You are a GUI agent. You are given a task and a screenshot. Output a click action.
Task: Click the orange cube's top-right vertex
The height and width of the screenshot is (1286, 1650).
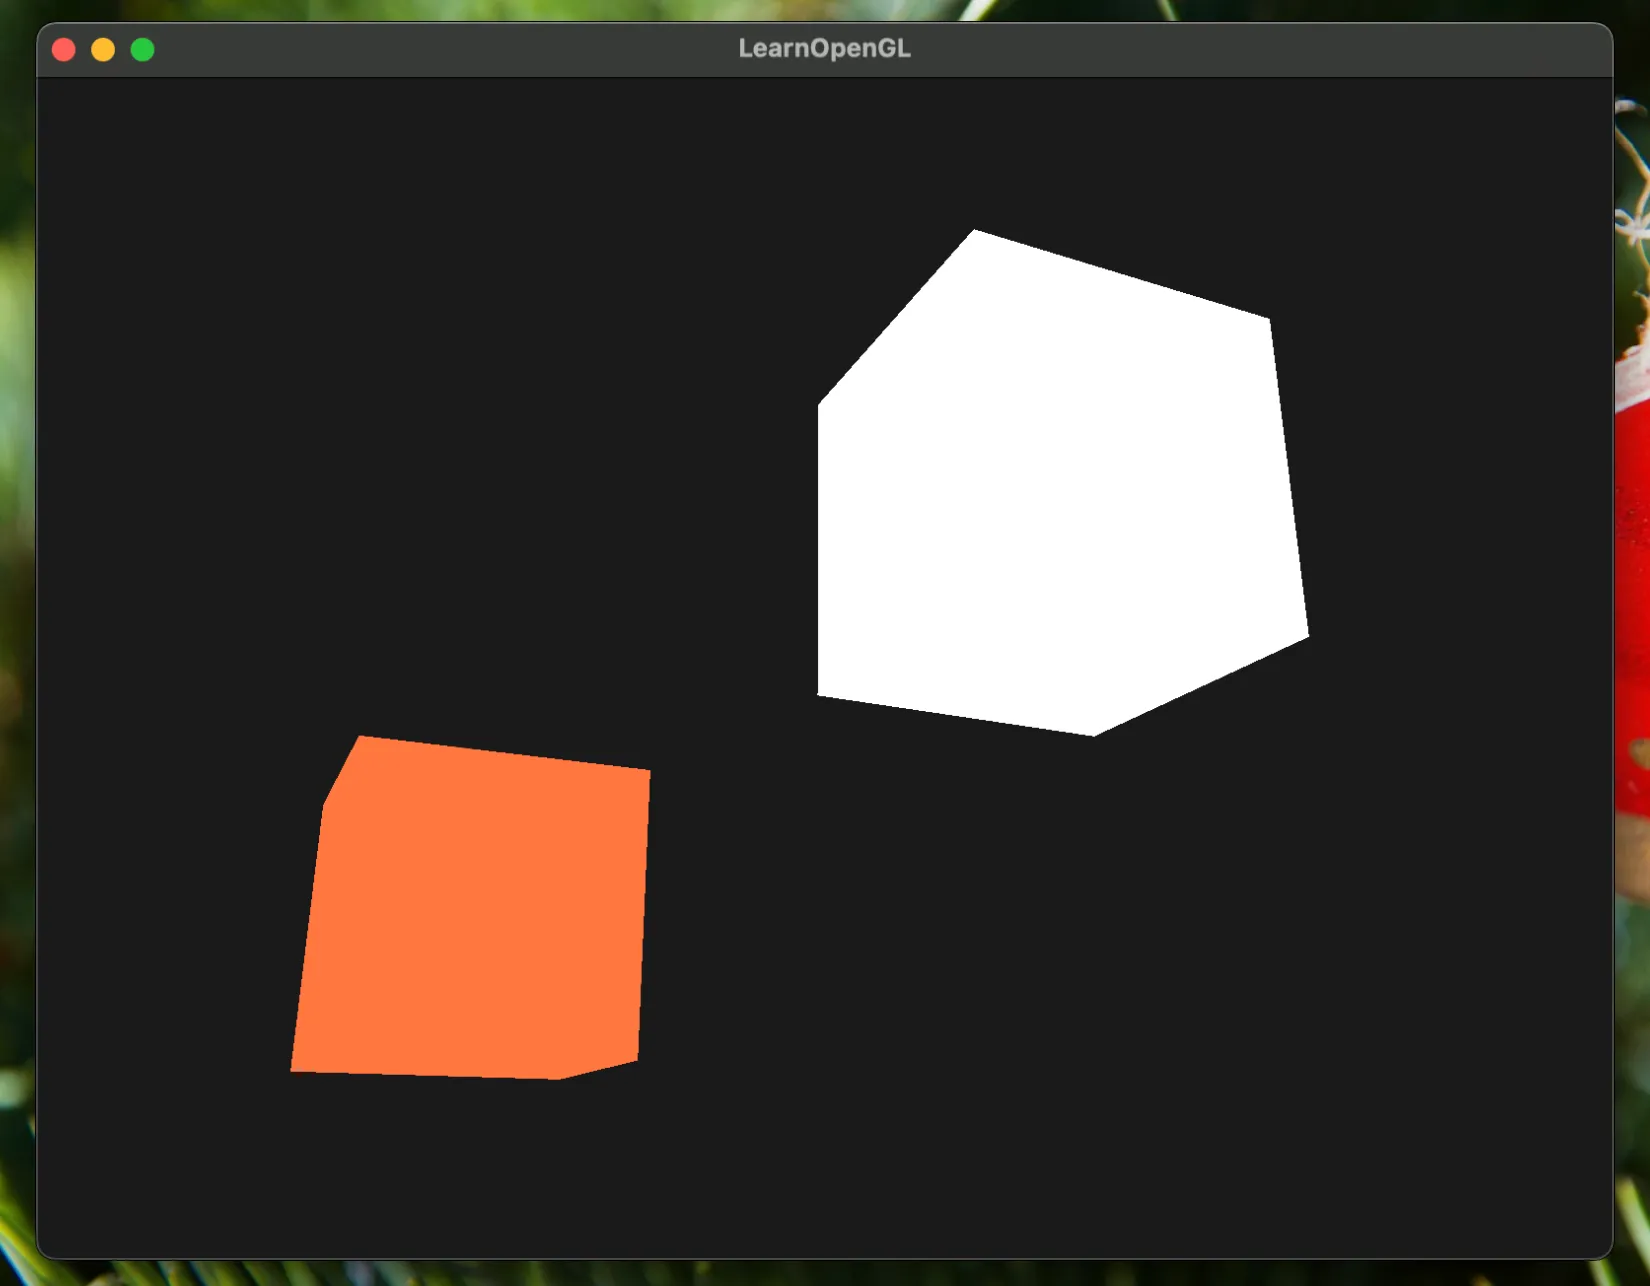[x=648, y=772]
